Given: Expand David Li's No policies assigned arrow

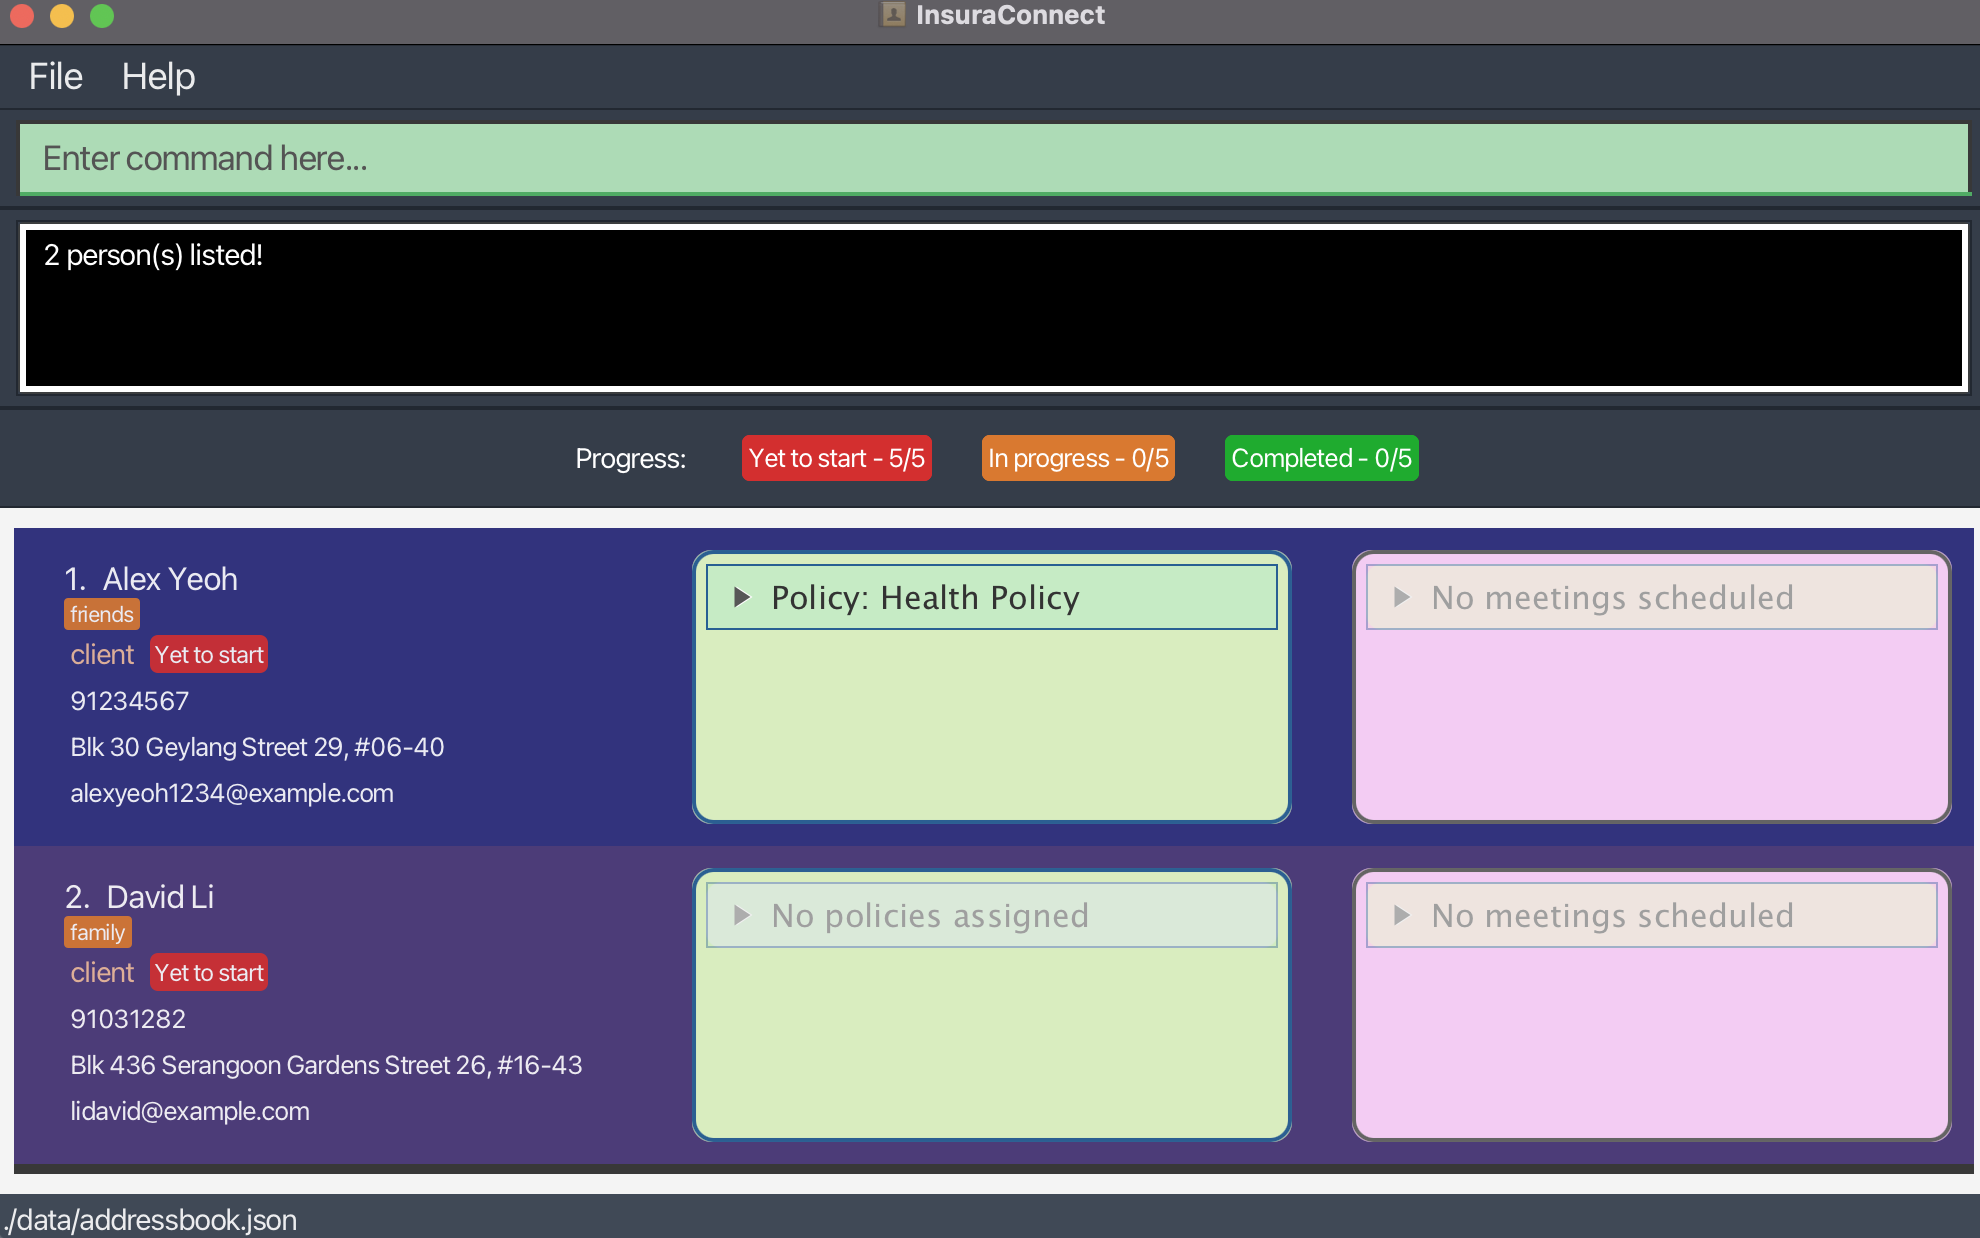Looking at the screenshot, I should tap(741, 915).
